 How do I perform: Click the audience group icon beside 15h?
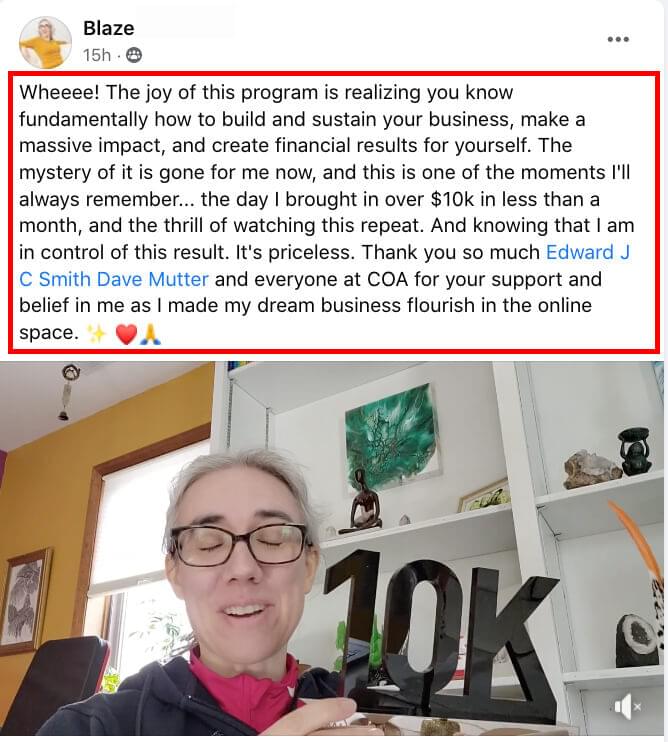point(133,55)
